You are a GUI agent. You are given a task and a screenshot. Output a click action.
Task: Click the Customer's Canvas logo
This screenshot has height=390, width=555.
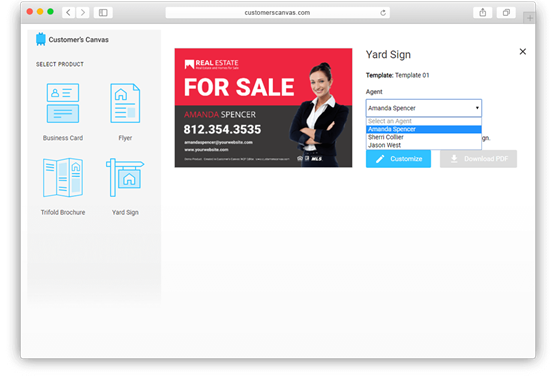[x=72, y=39]
